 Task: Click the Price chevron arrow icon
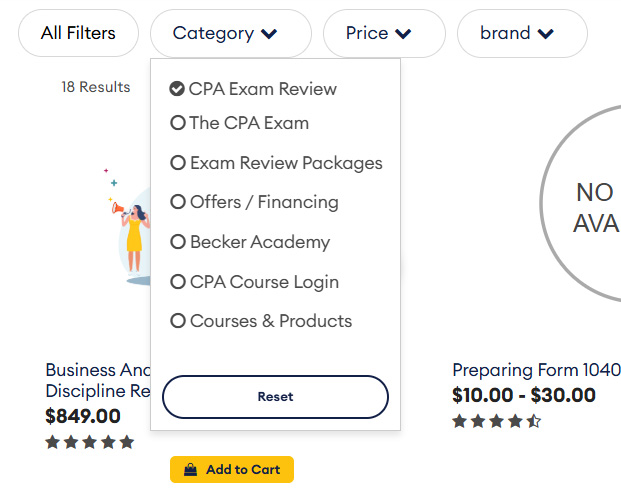click(x=403, y=34)
